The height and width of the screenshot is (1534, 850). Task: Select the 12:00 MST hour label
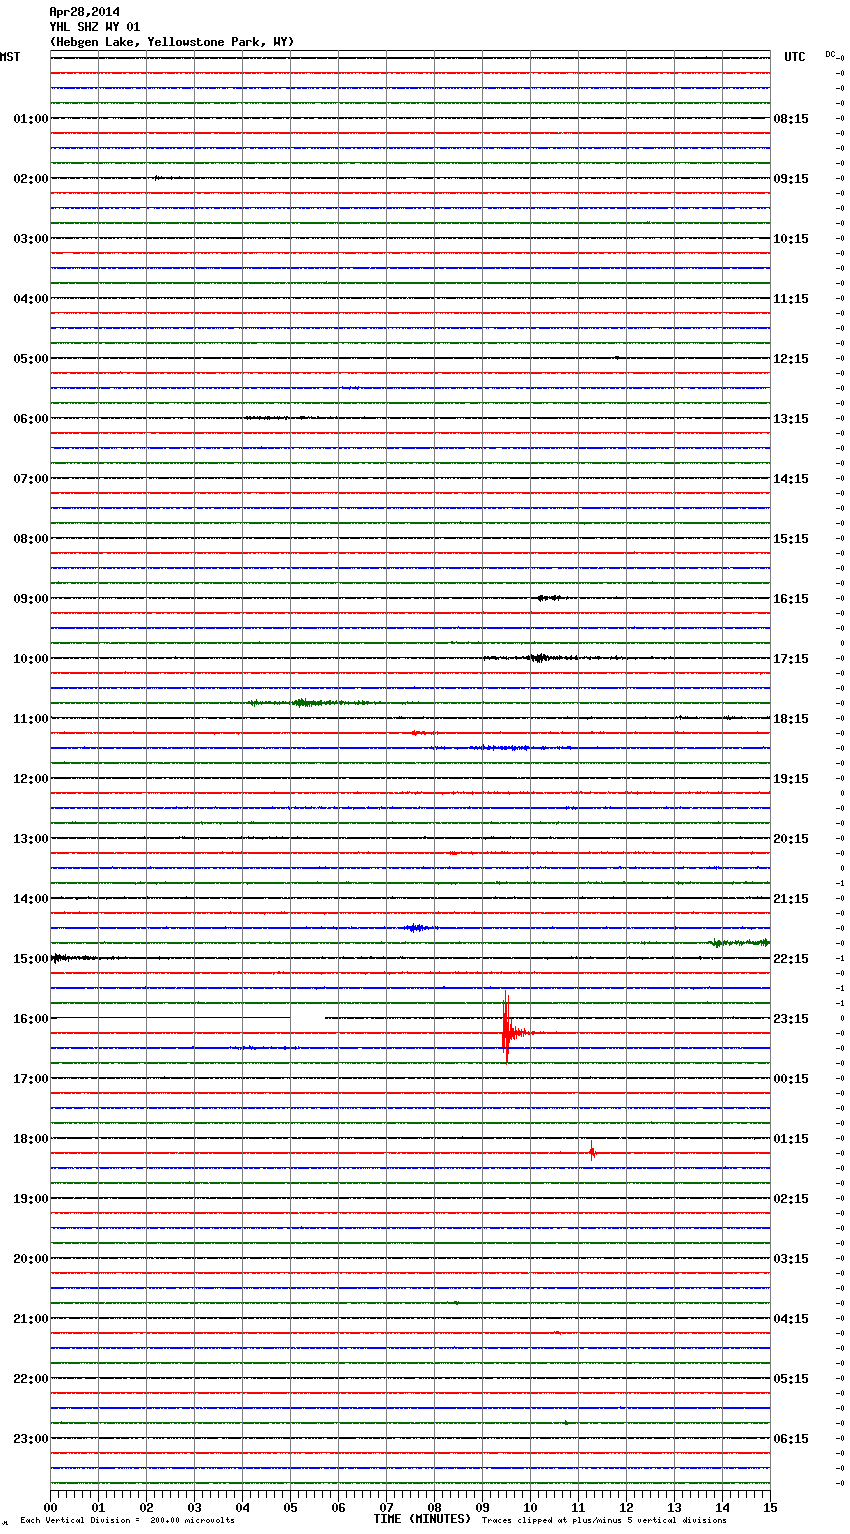30,779
